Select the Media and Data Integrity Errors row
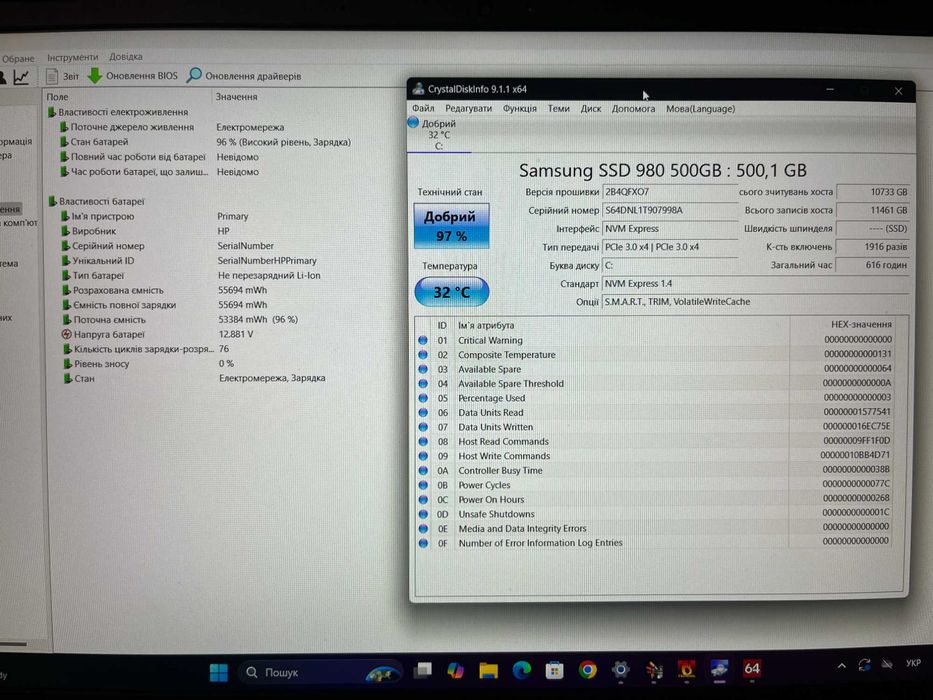 tap(657, 528)
